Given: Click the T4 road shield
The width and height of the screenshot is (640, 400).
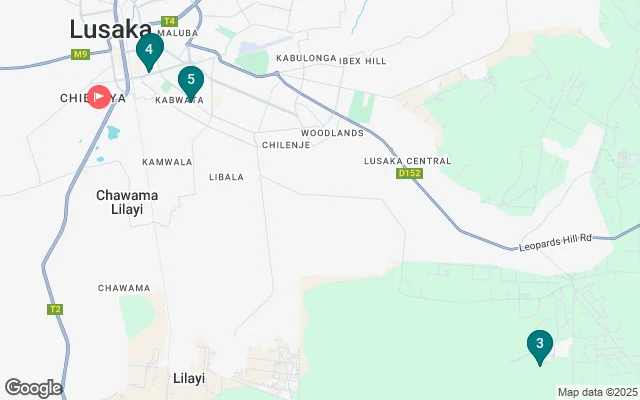Looking at the screenshot, I should tap(169, 21).
